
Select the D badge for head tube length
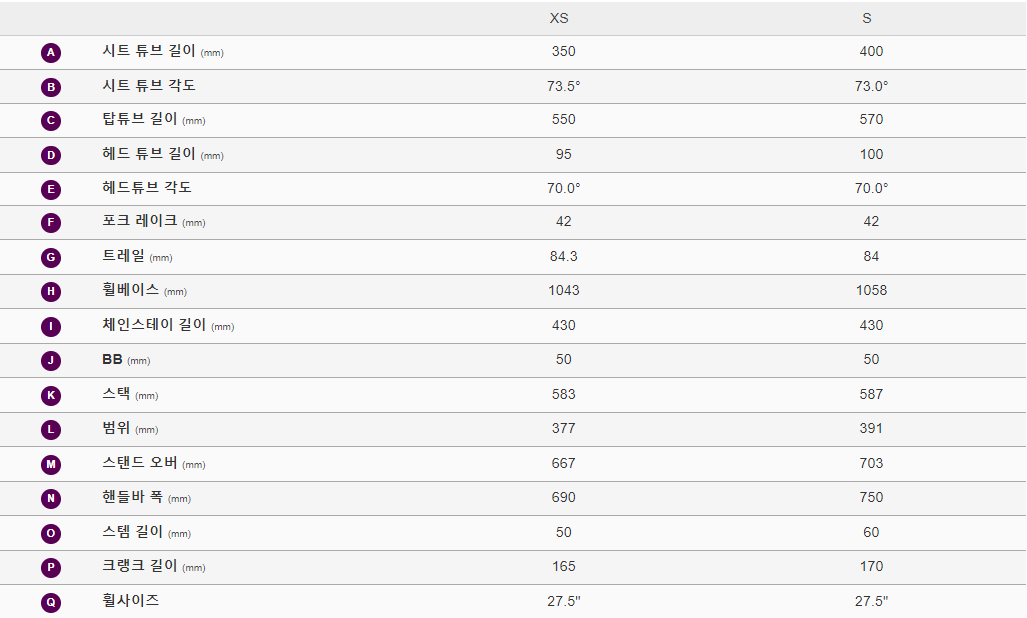point(51,155)
